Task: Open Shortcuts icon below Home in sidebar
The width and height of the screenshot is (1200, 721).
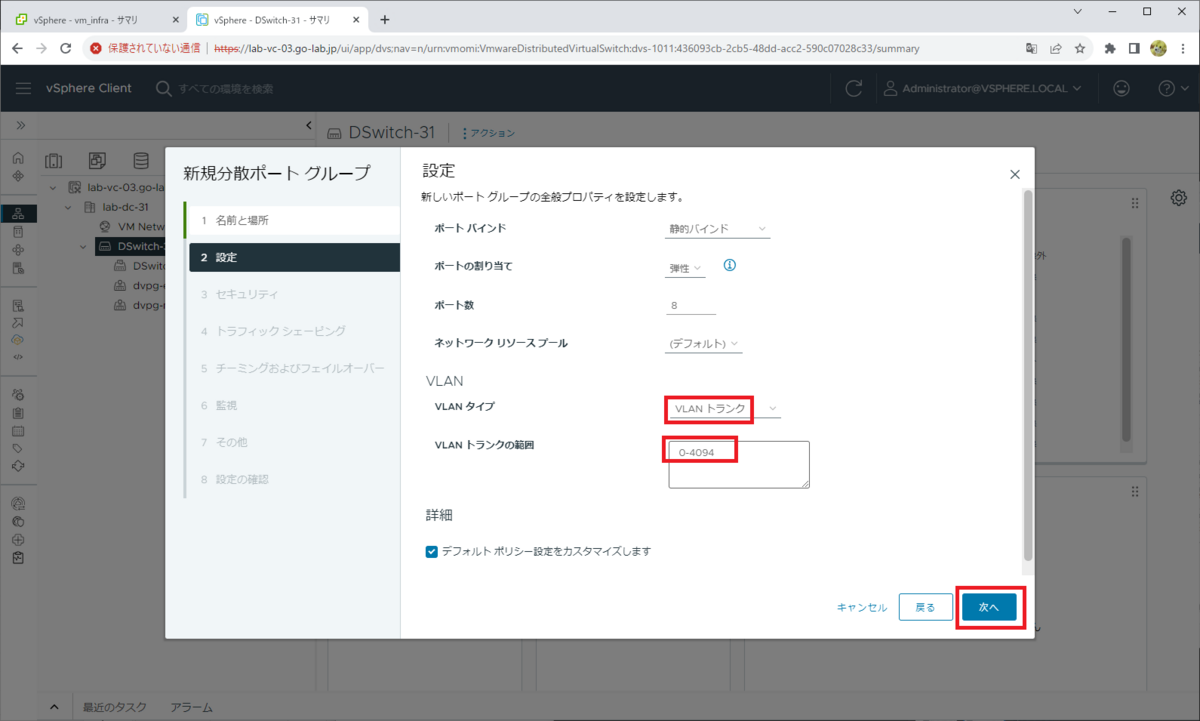Action: pos(18,176)
